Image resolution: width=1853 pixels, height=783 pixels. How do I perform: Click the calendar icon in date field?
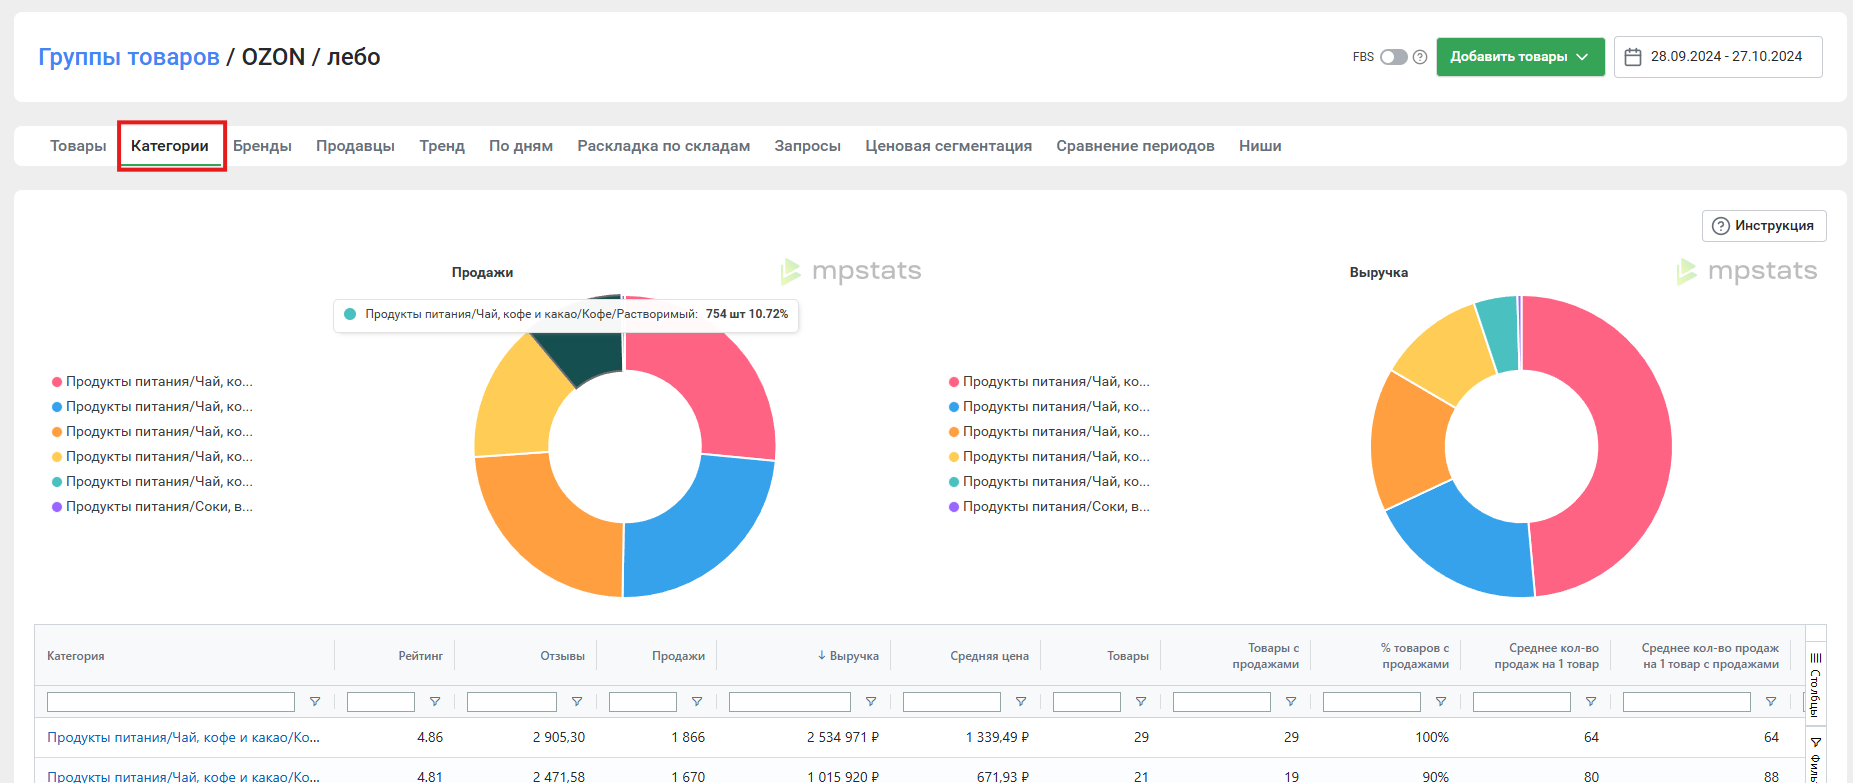coord(1633,57)
